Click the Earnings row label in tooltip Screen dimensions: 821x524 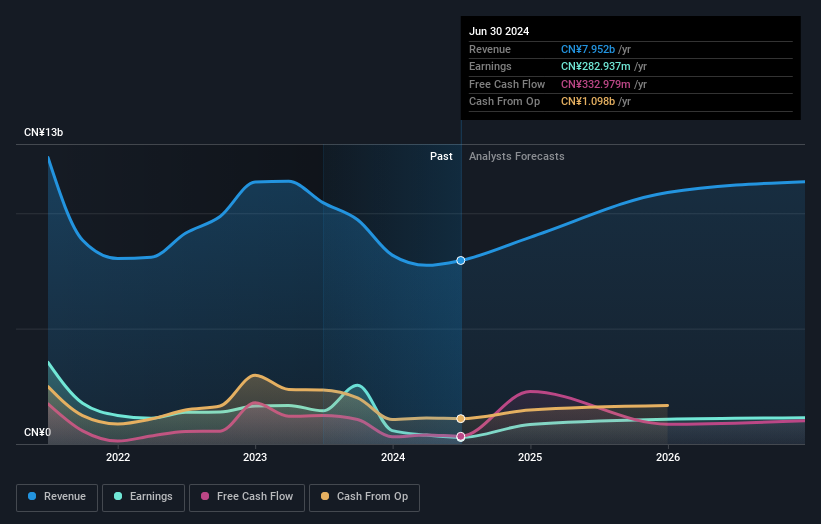point(490,66)
